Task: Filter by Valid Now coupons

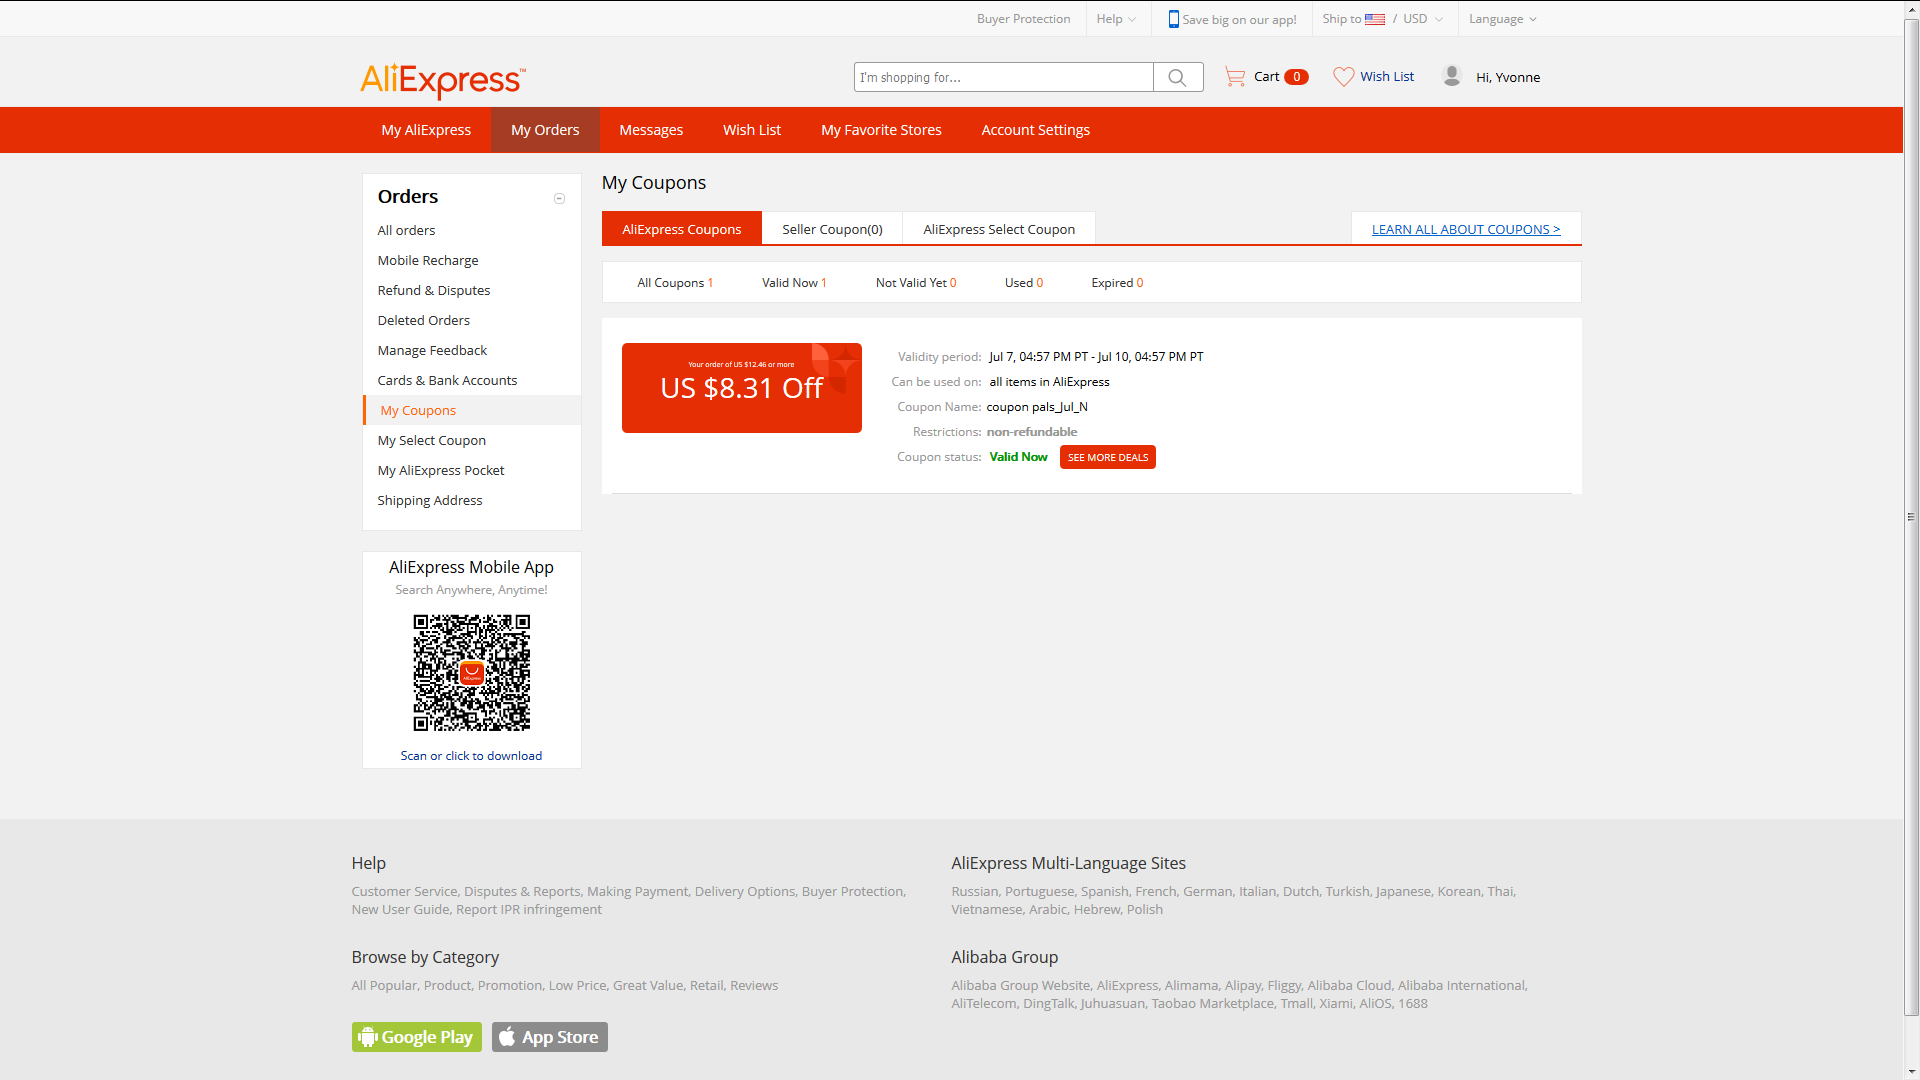Action: (794, 283)
